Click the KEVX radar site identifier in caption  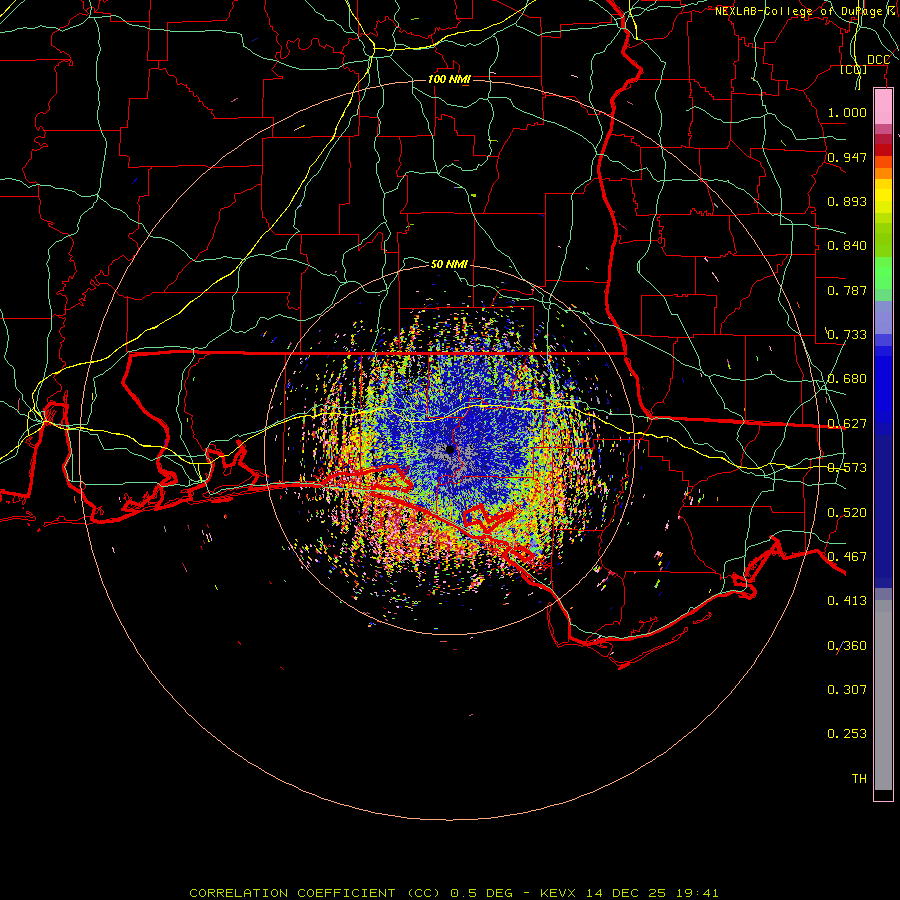pos(560,893)
